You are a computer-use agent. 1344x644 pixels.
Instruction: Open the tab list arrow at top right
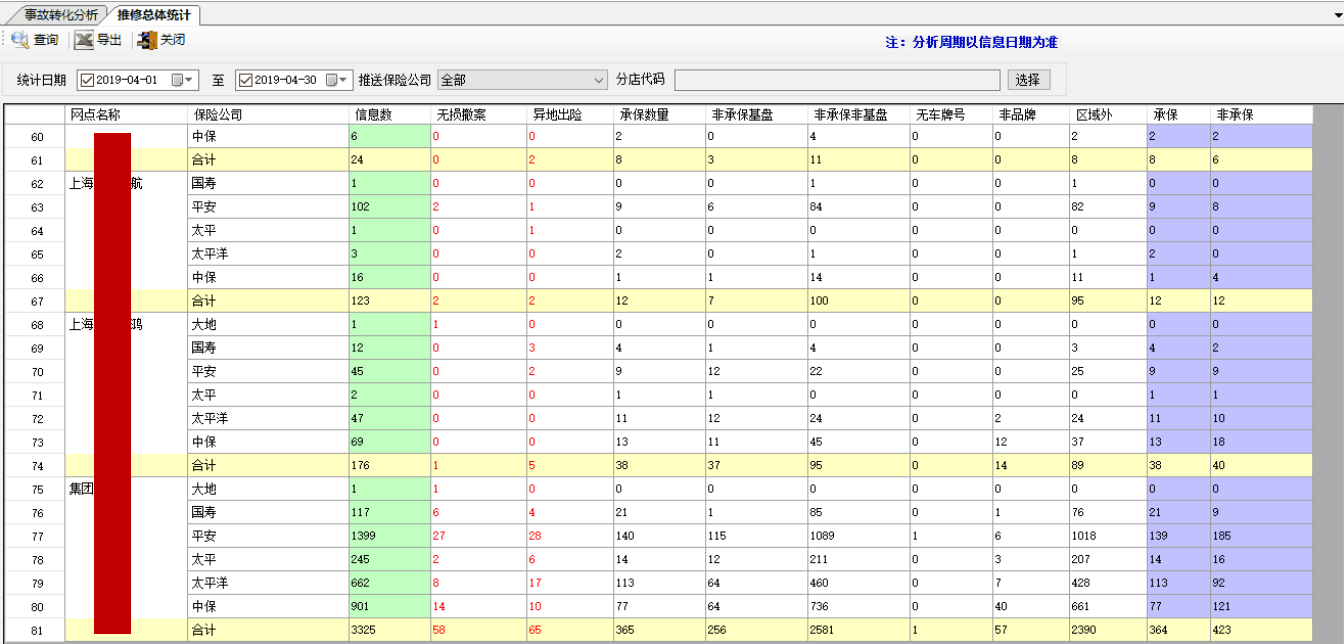(1335, 15)
